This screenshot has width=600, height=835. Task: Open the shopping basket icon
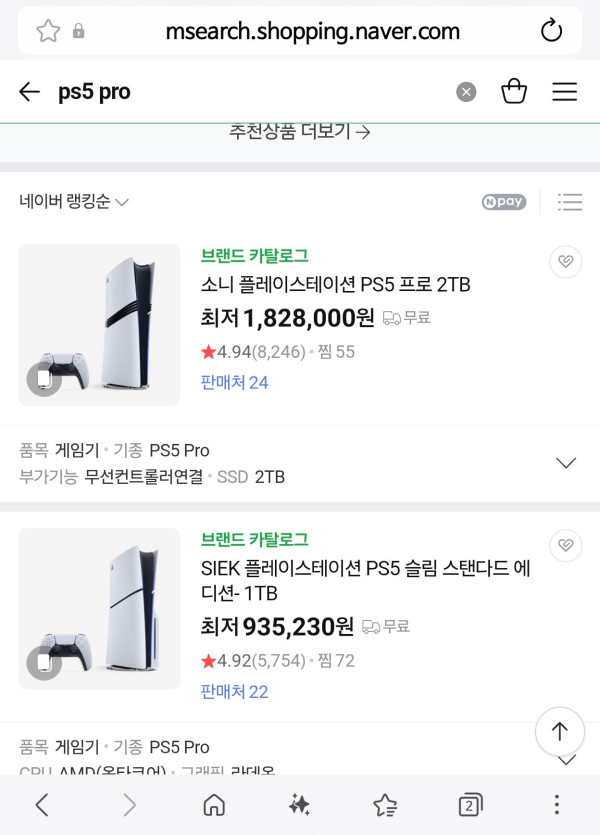tap(514, 91)
